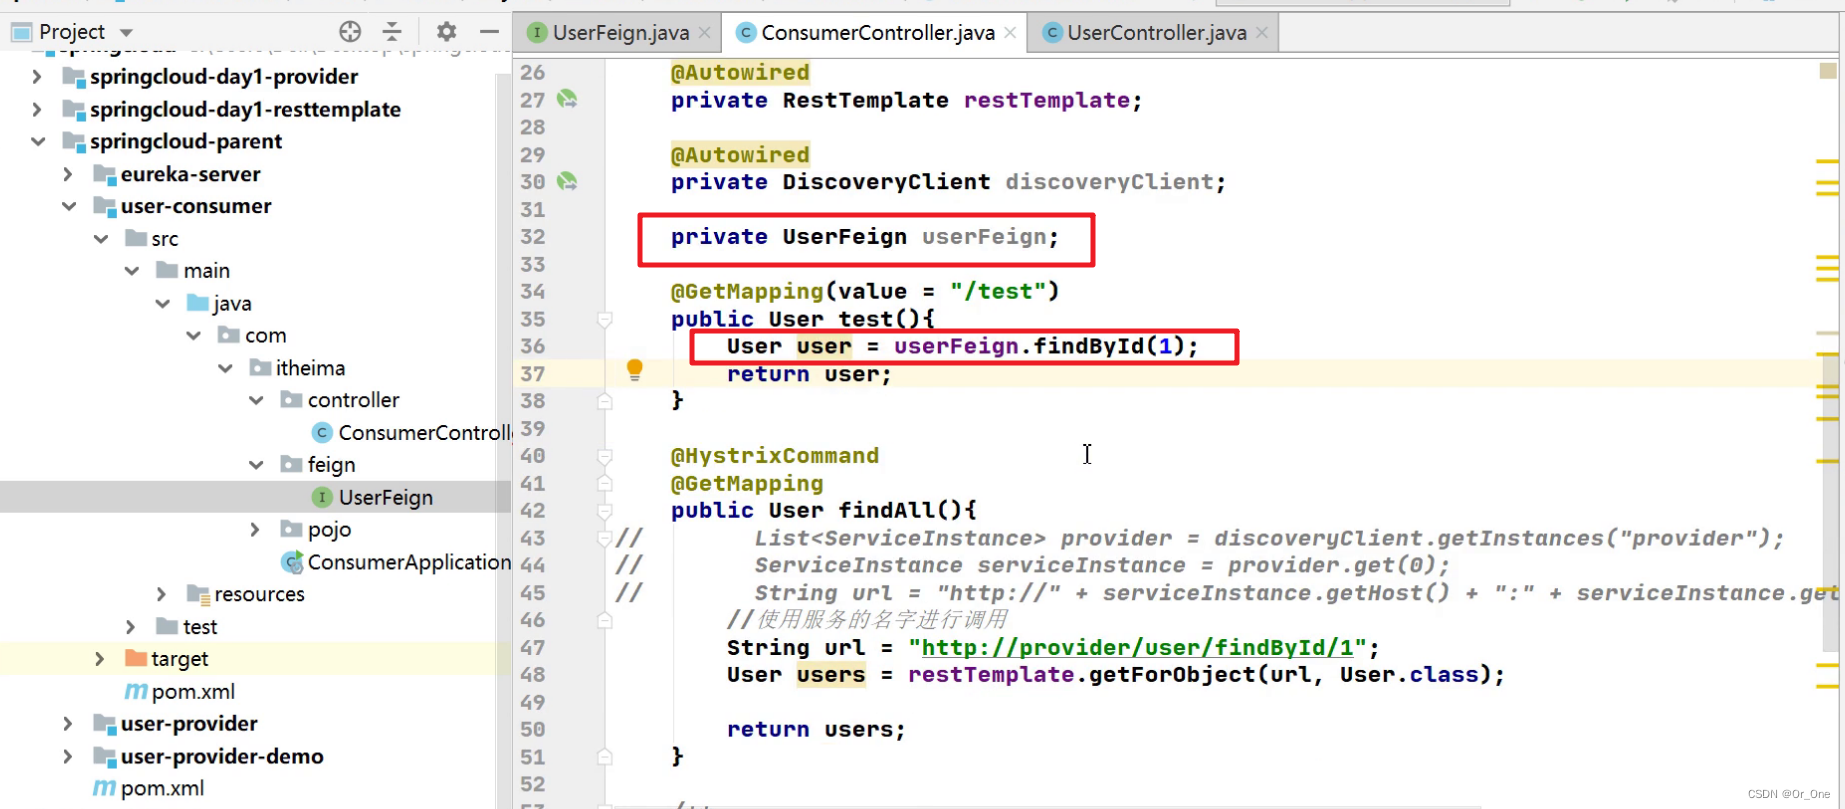Viewport: 1845px width, 809px height.
Task: Click UserFeign interface icon in tree
Action: pyautogui.click(x=321, y=497)
